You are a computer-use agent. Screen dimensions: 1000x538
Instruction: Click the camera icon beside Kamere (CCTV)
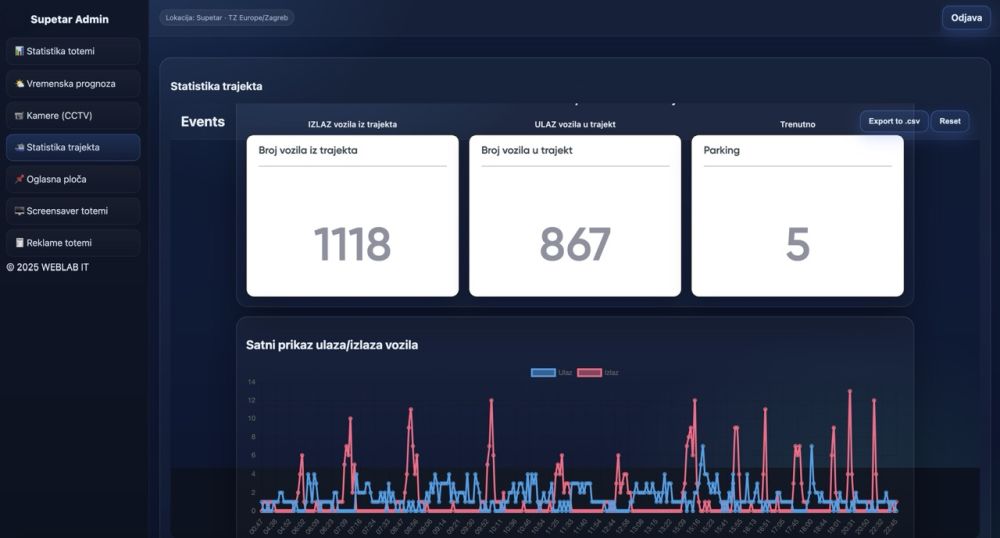click(19, 116)
